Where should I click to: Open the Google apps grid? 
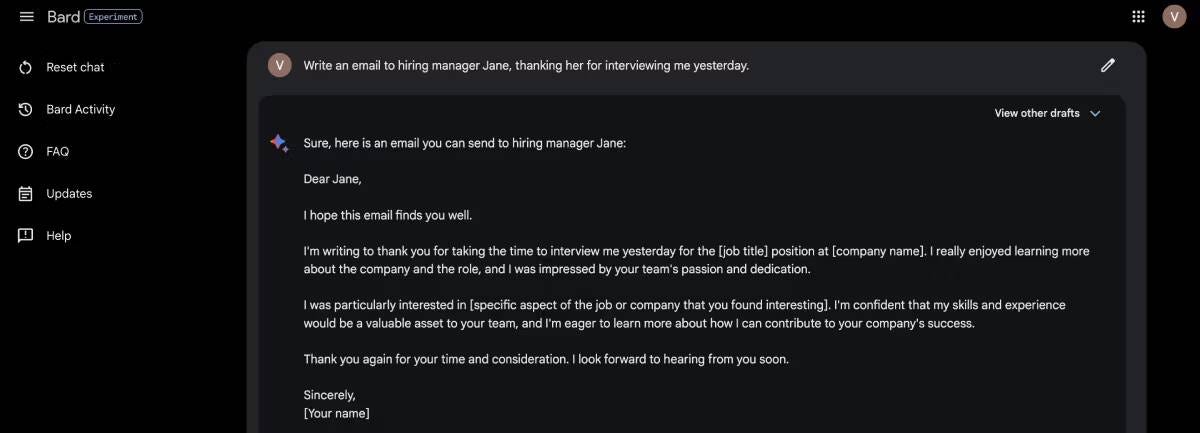pyautogui.click(x=1138, y=16)
